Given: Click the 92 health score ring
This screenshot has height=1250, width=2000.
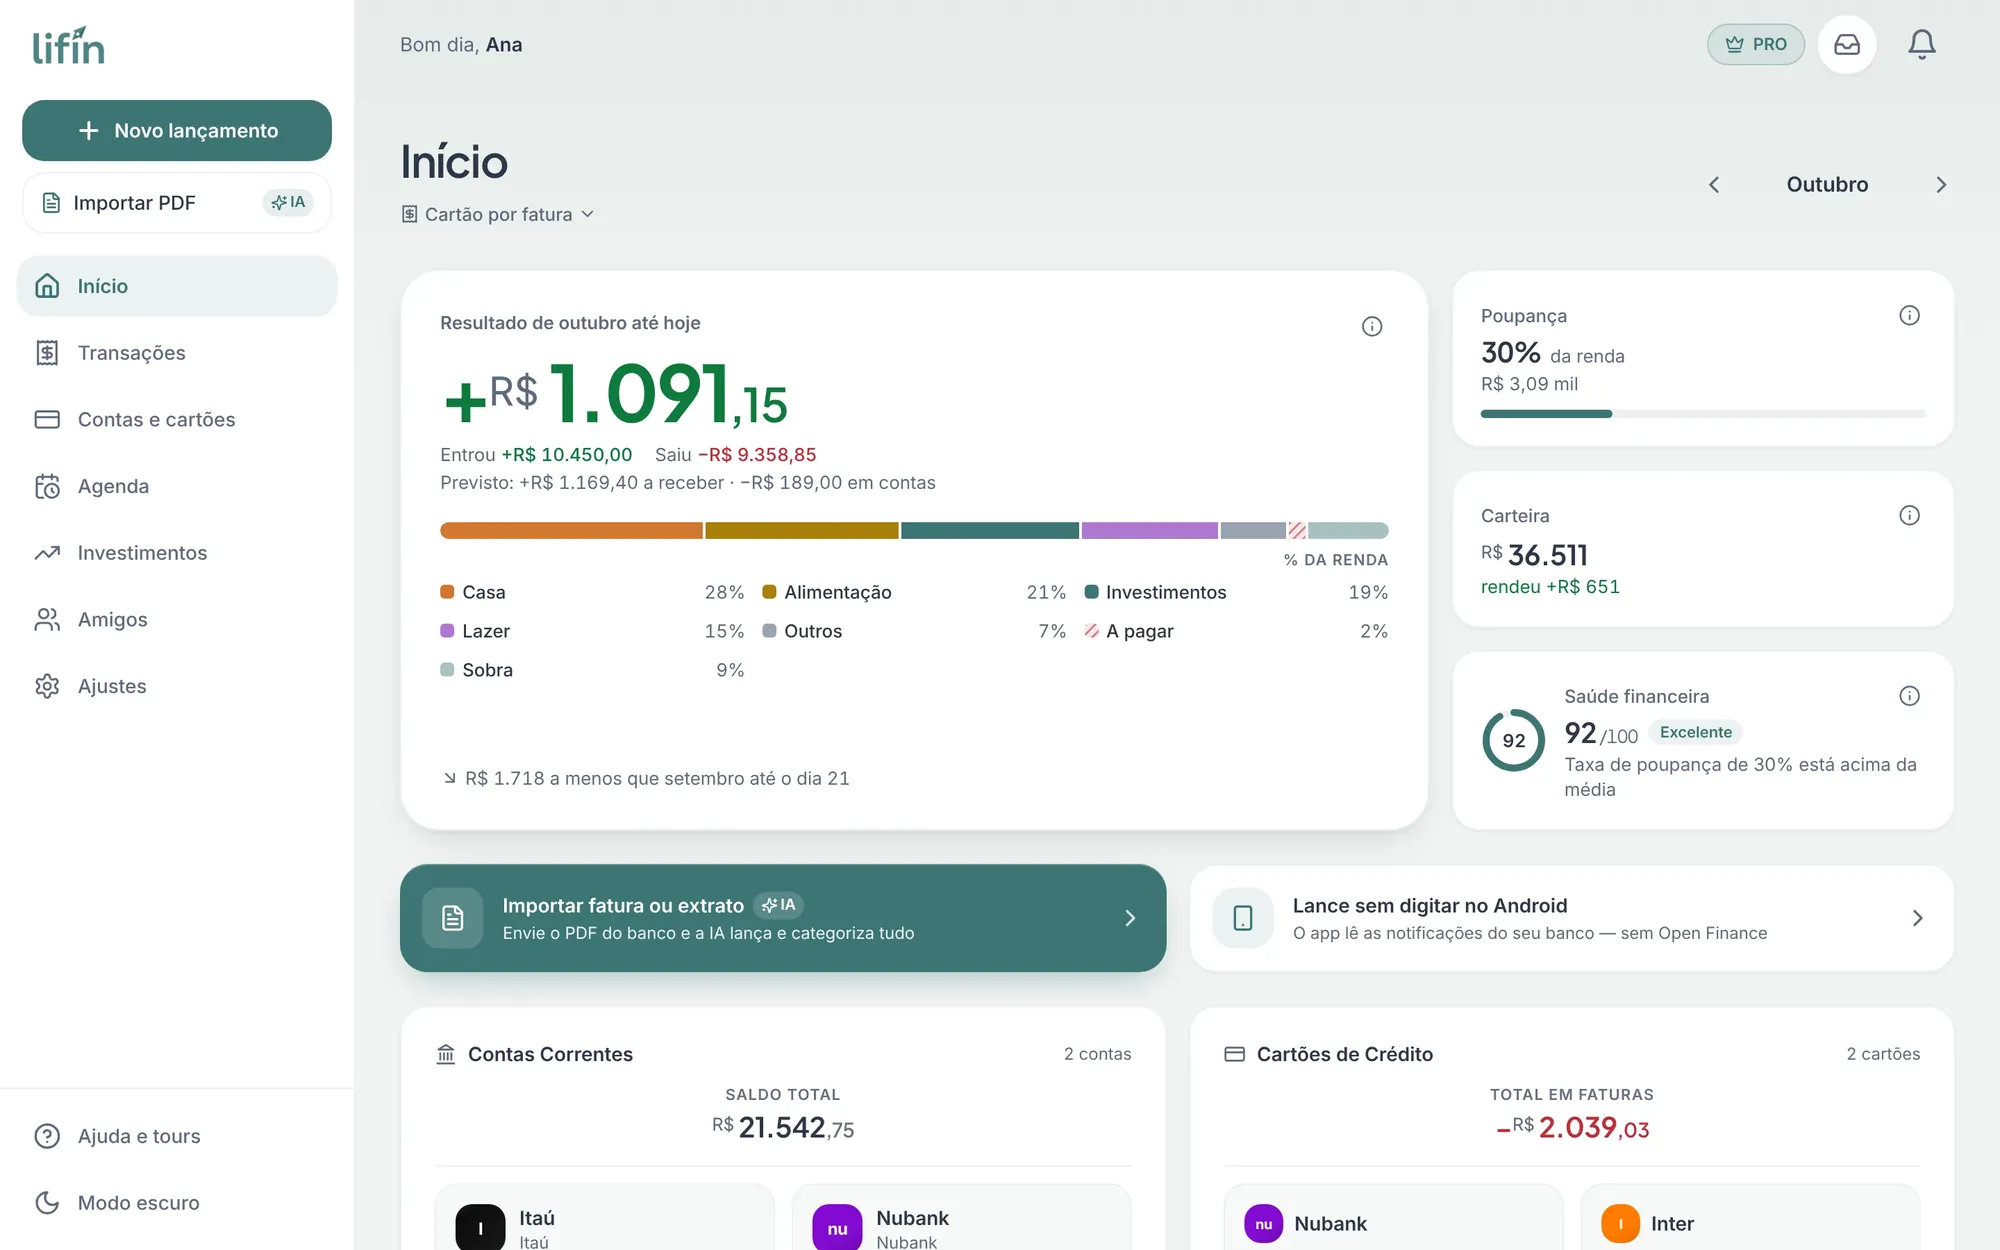Looking at the screenshot, I should (x=1513, y=740).
